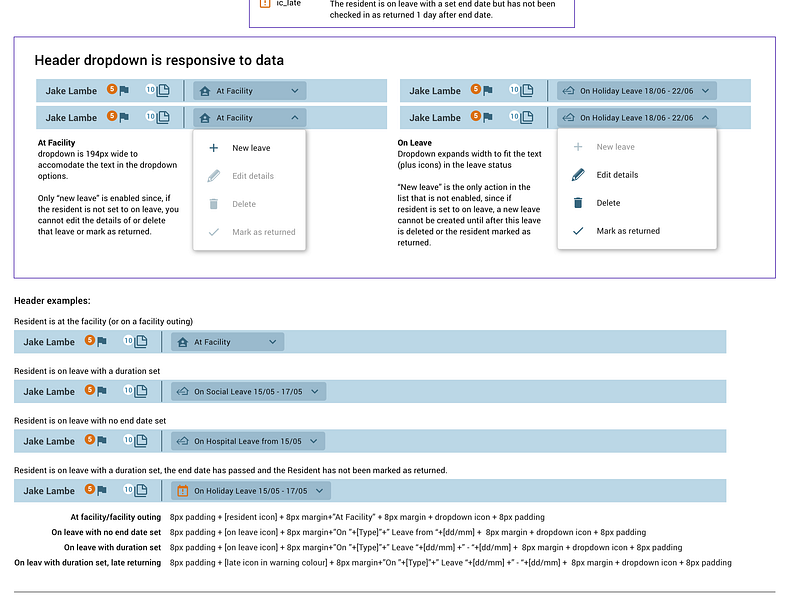The height and width of the screenshot is (600, 800).
Task: Open the At Facility dropdown under Header examples
Action: point(228,342)
